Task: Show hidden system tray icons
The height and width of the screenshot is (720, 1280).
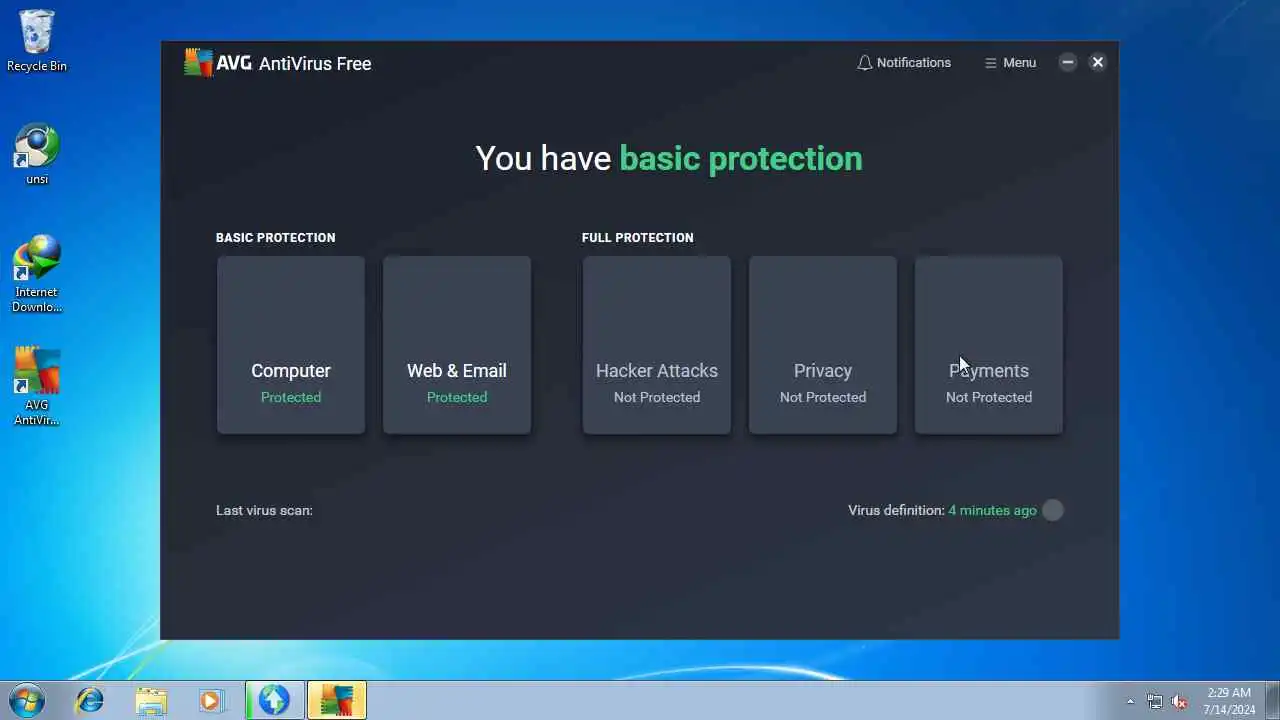Action: (x=1130, y=701)
